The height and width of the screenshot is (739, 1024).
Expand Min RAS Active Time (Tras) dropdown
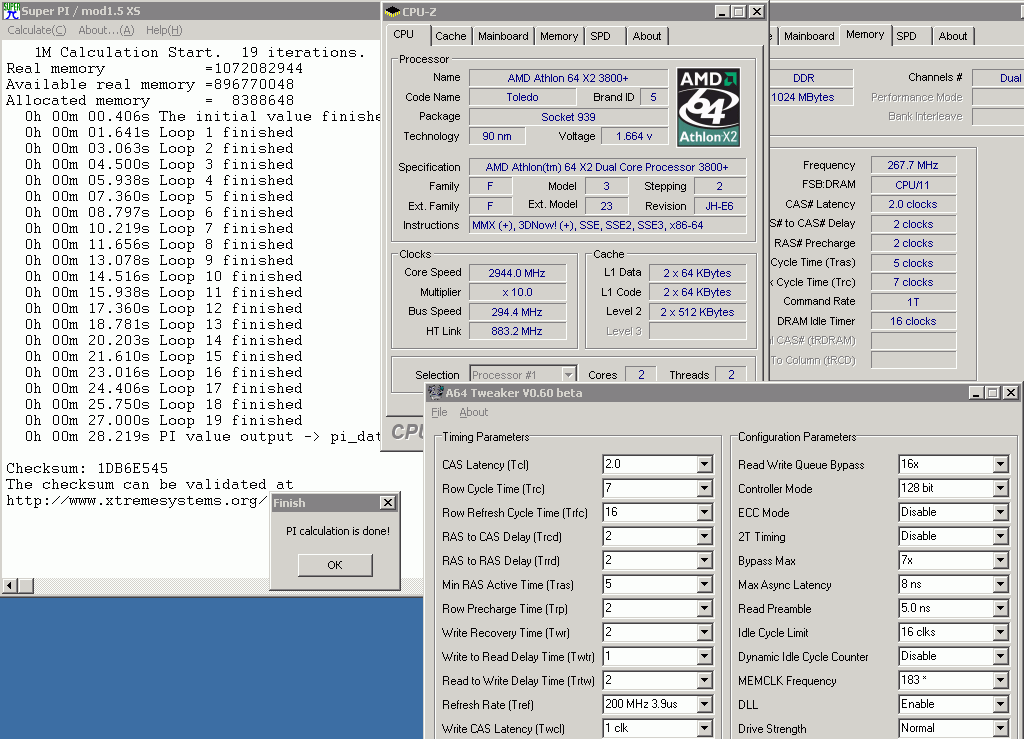704,584
